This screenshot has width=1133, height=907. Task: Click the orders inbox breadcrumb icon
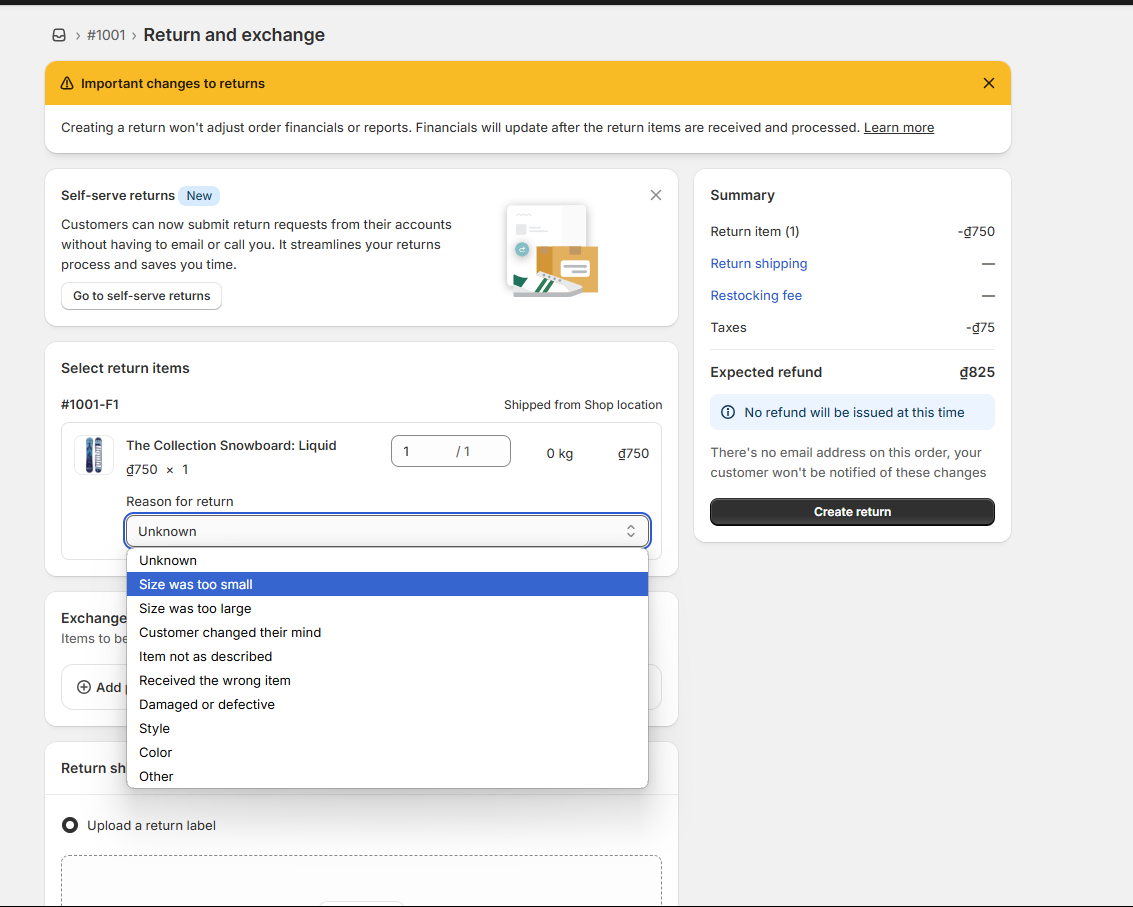(59, 35)
